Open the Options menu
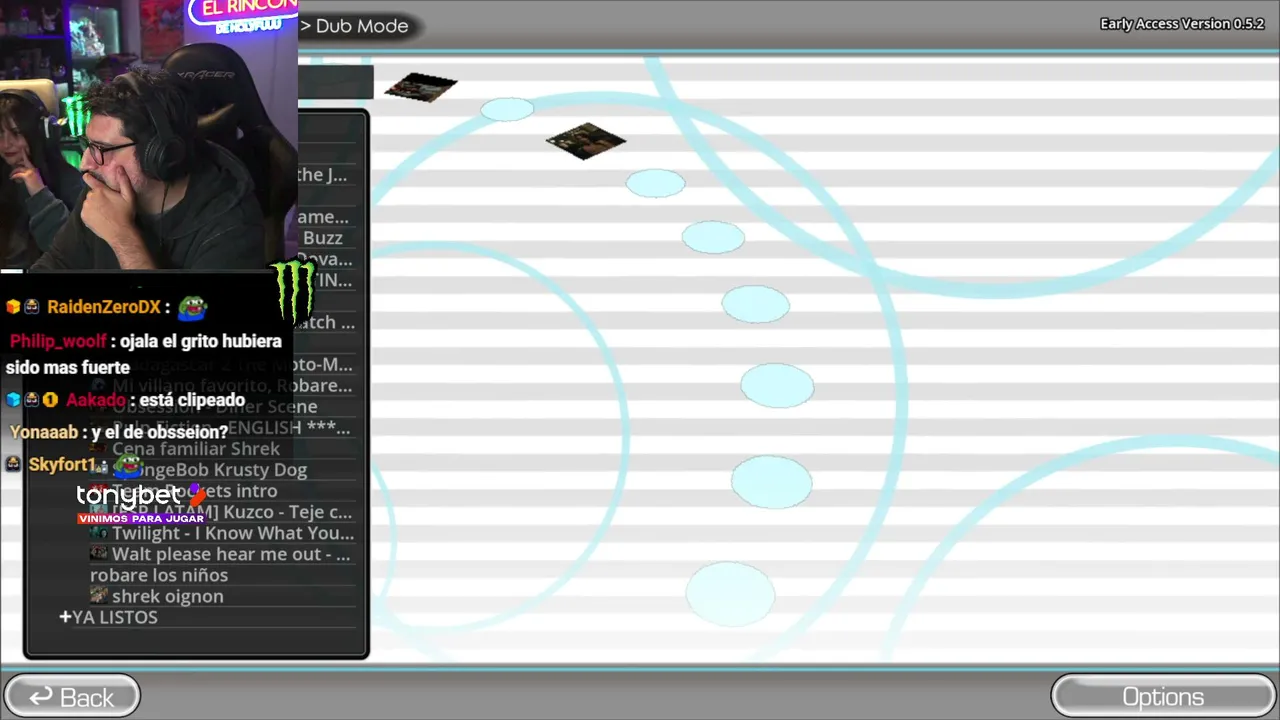 coord(1163,697)
